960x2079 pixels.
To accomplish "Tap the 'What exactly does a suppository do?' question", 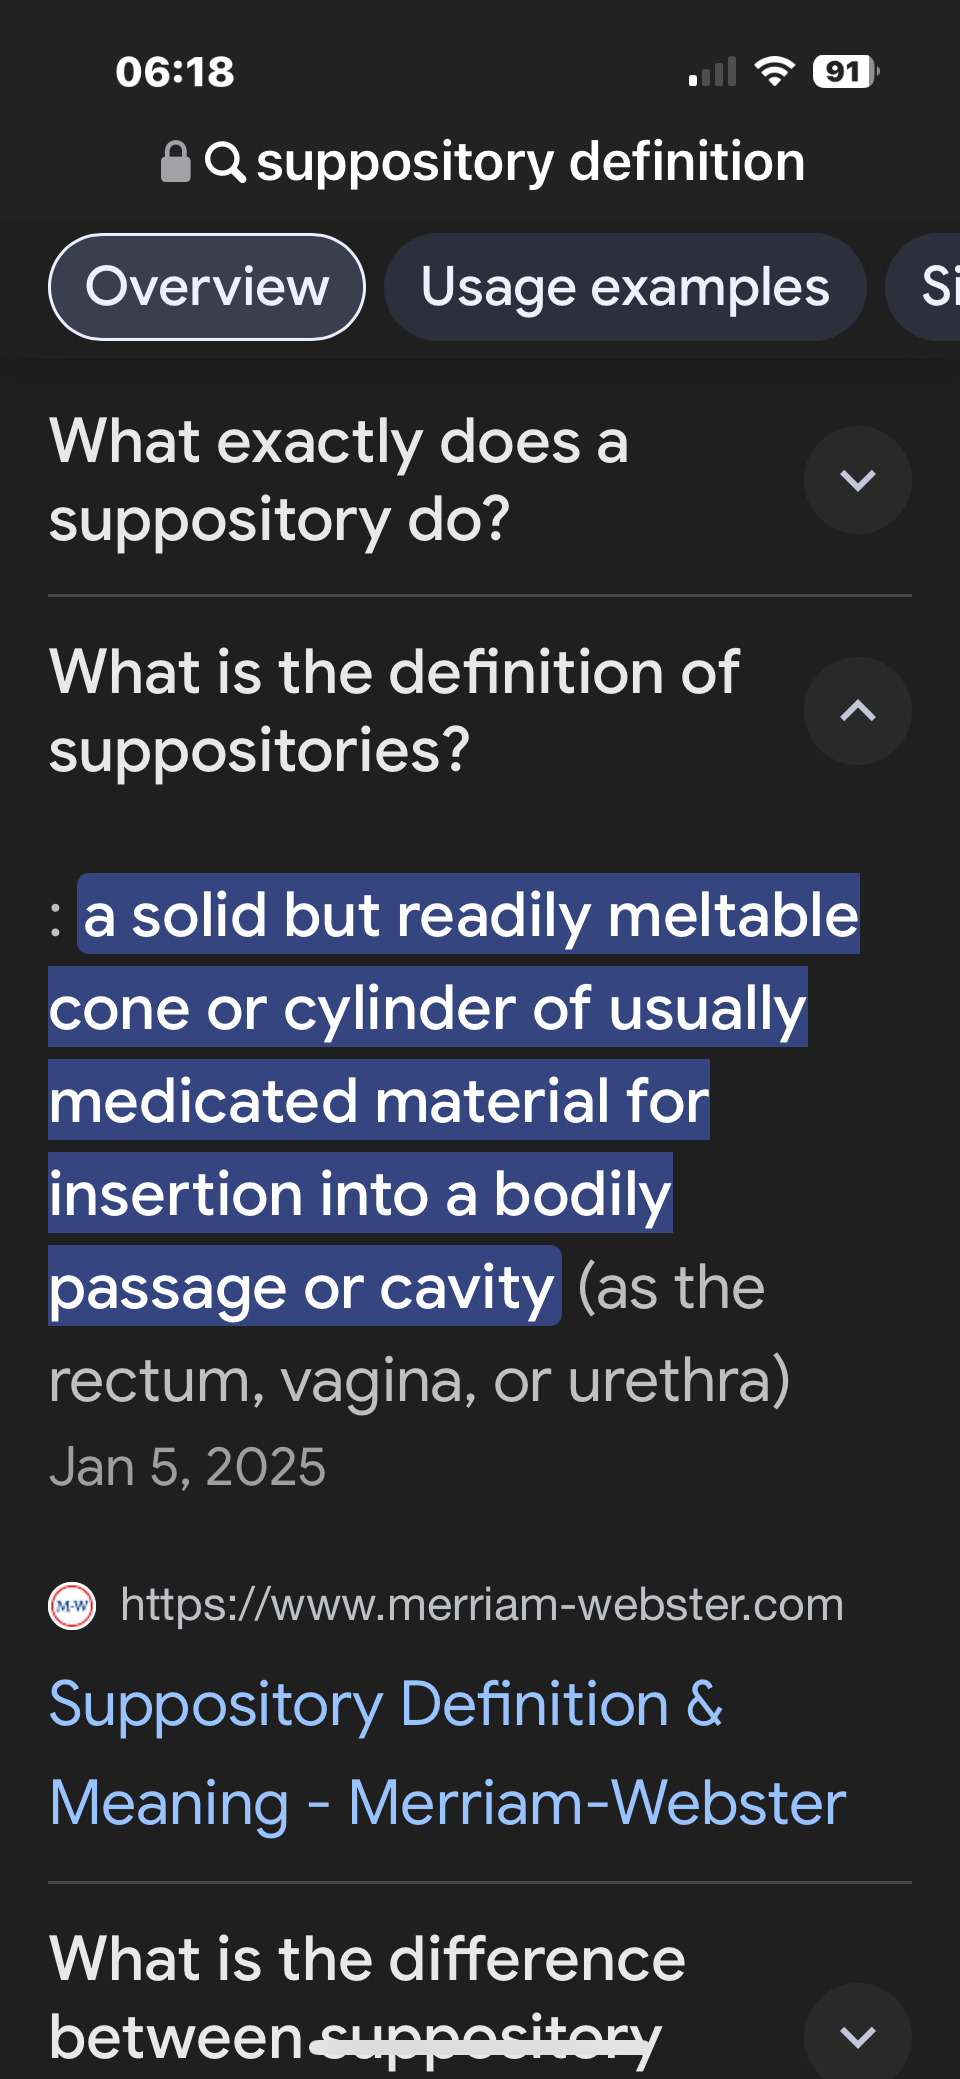I will click(x=339, y=480).
